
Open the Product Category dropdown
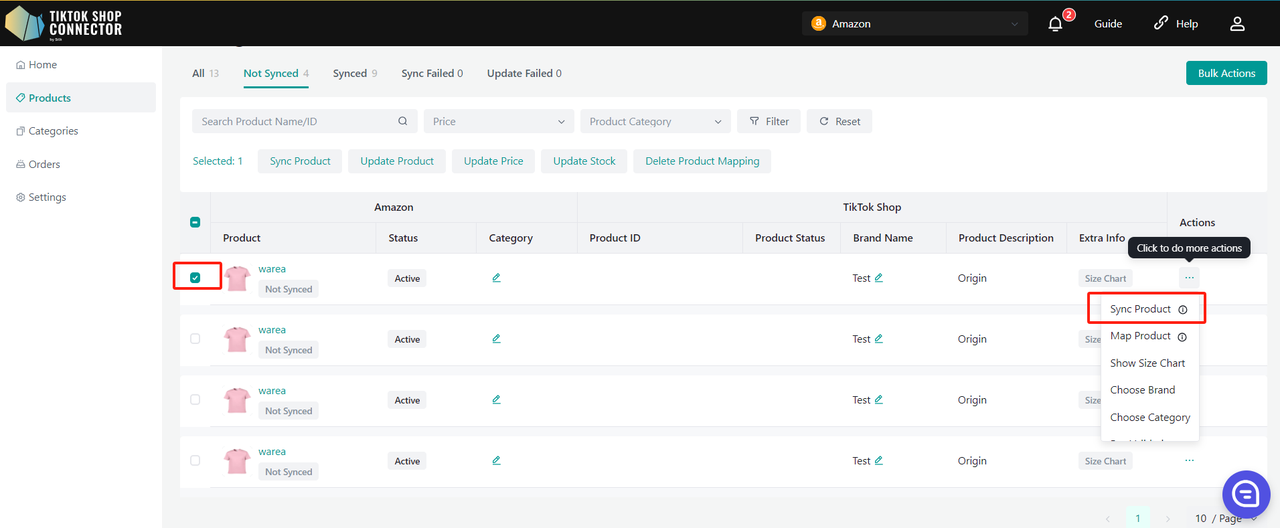[x=655, y=121]
